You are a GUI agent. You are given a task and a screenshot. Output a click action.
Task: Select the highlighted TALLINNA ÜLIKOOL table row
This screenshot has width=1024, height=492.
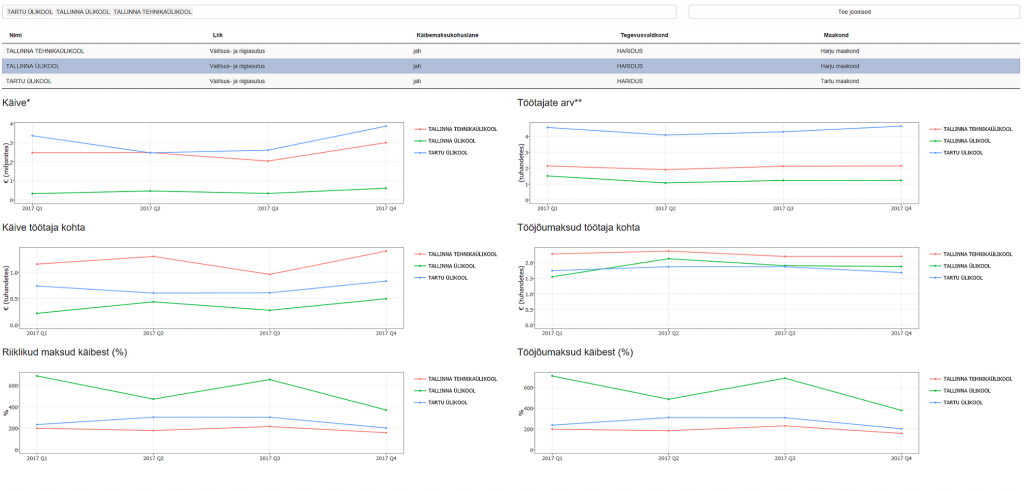pyautogui.click(x=511, y=66)
